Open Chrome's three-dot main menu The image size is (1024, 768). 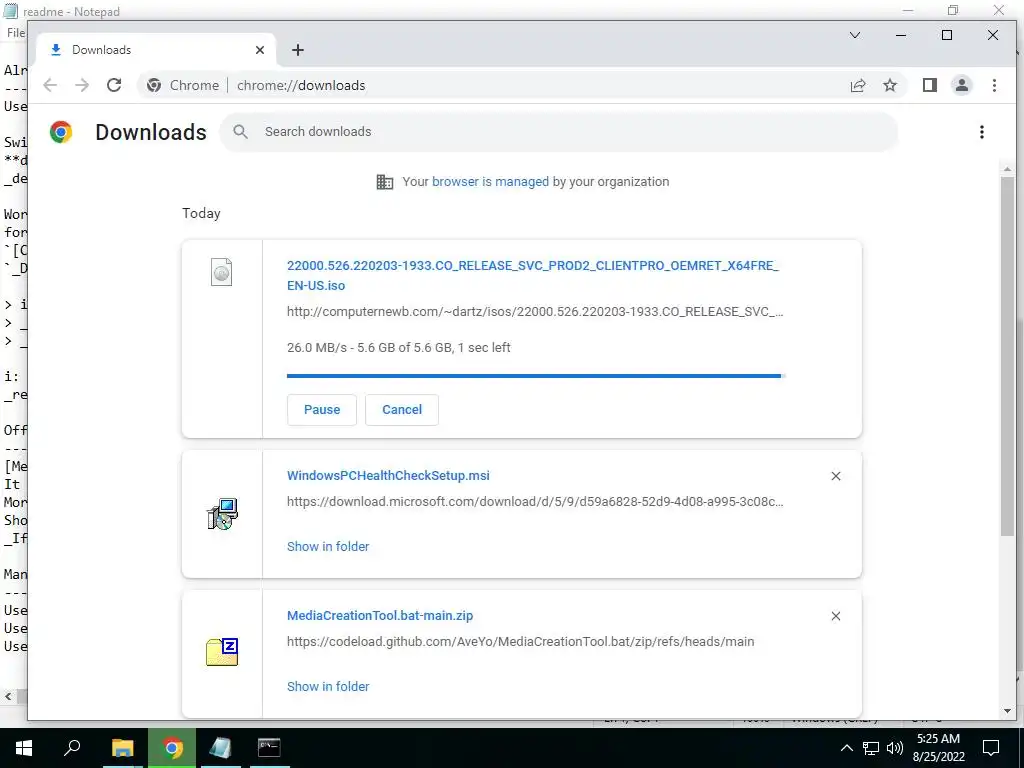[994, 86]
